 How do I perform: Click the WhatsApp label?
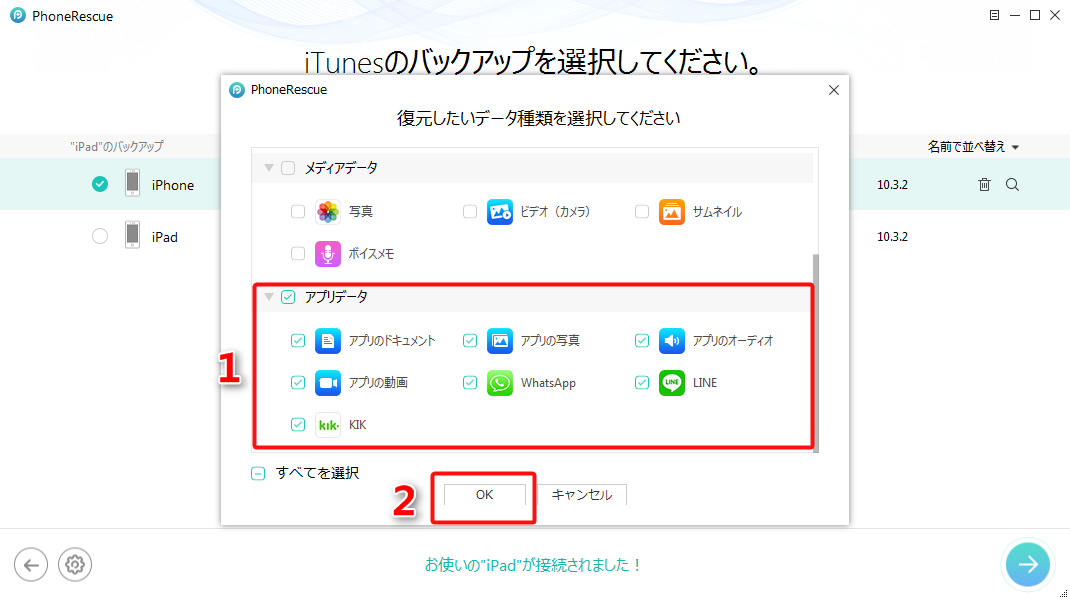tap(548, 383)
